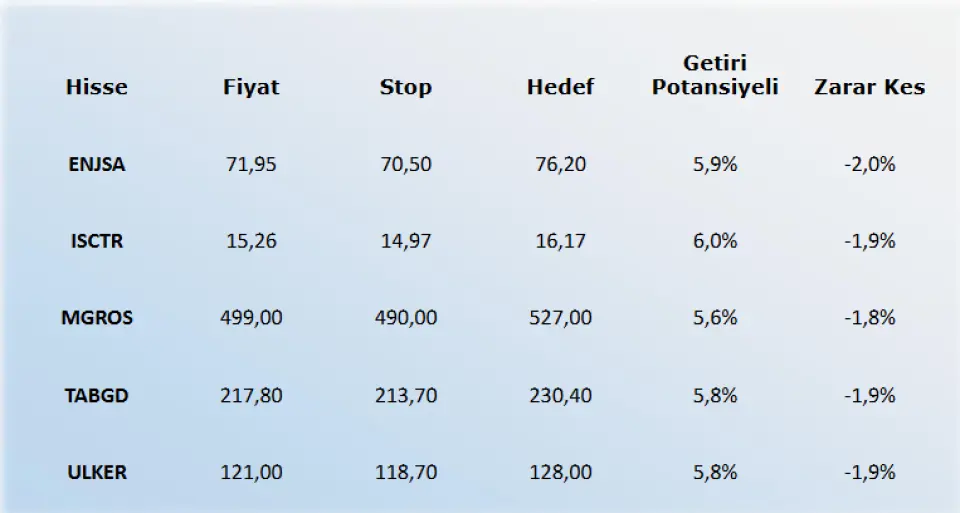Select the TABGD stock label
This screenshot has width=960, height=513.
click(x=97, y=395)
